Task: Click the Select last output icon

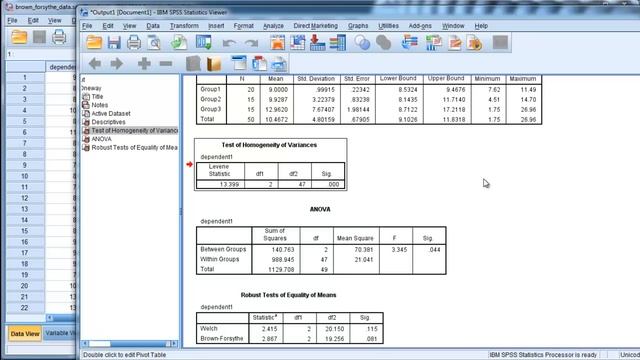Action: click(409, 42)
